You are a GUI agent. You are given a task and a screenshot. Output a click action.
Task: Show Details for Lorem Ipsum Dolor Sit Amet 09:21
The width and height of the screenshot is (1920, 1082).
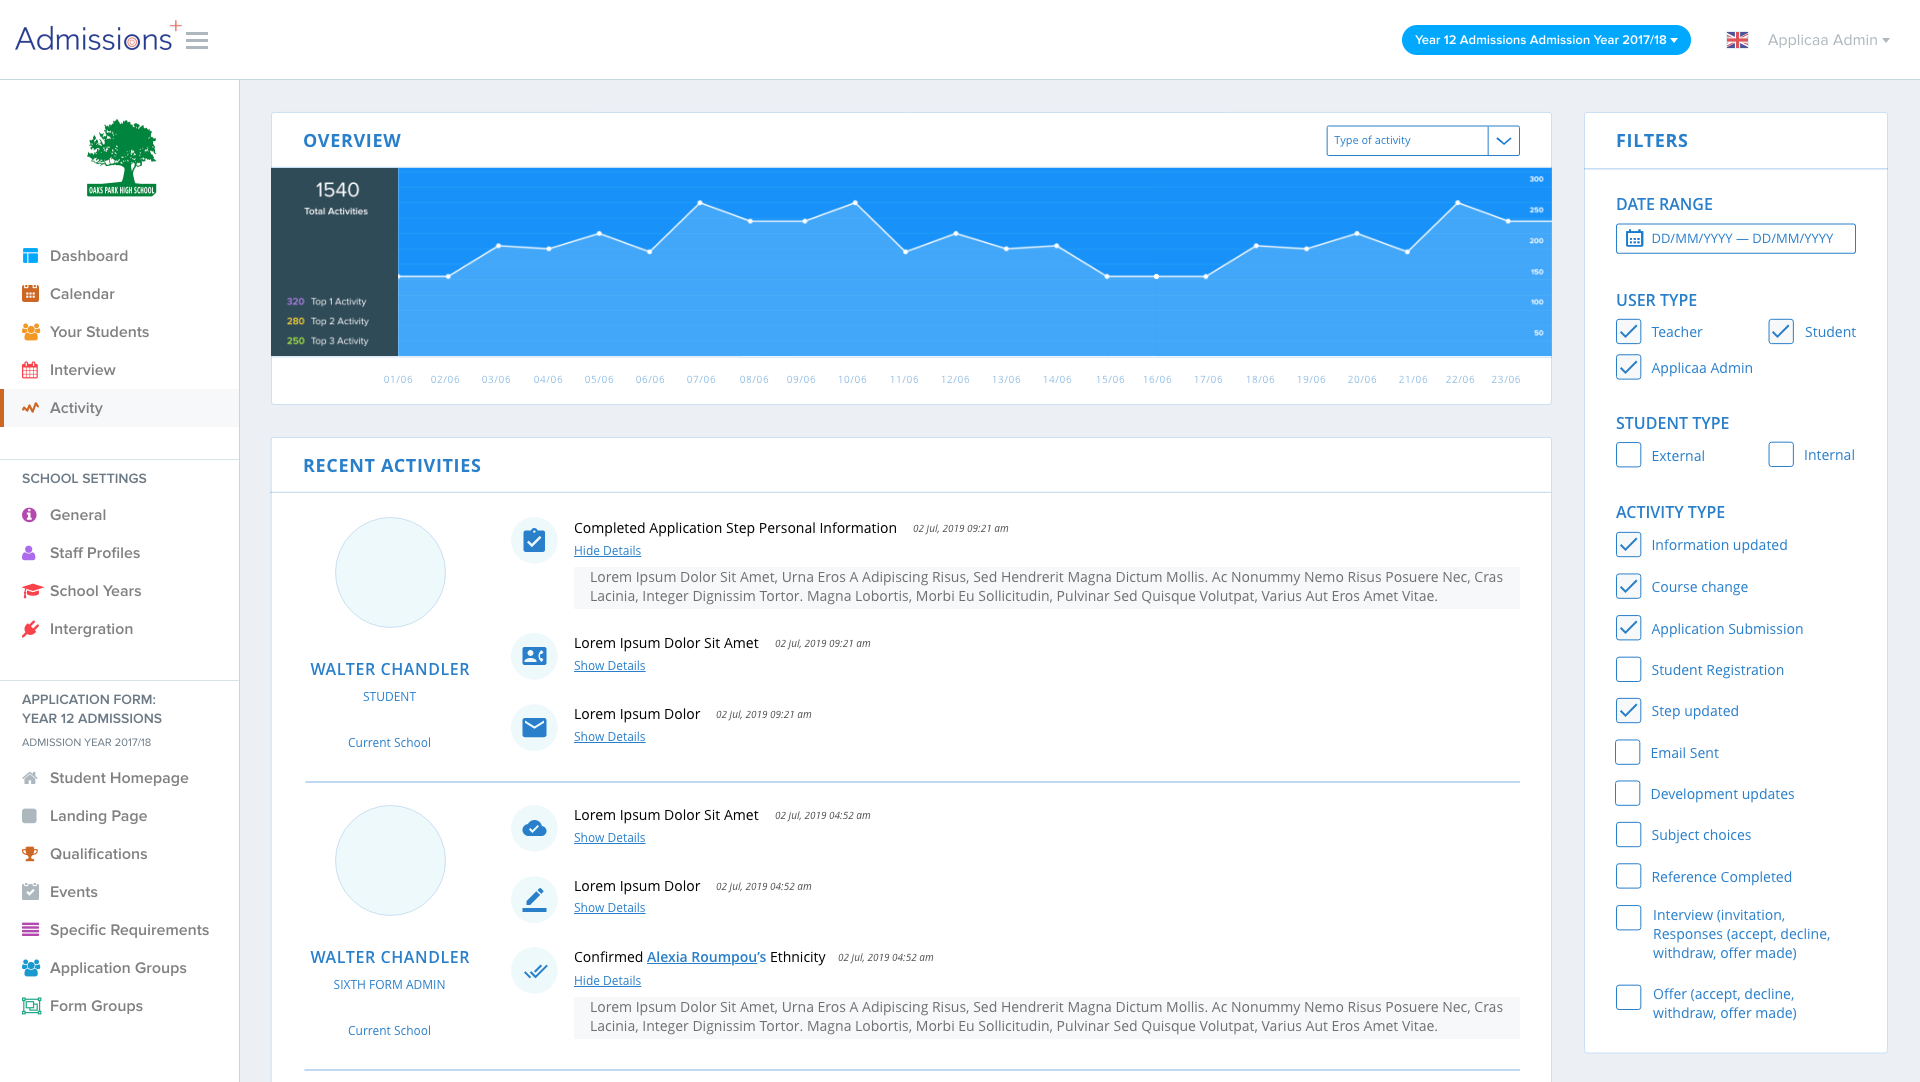[609, 666]
